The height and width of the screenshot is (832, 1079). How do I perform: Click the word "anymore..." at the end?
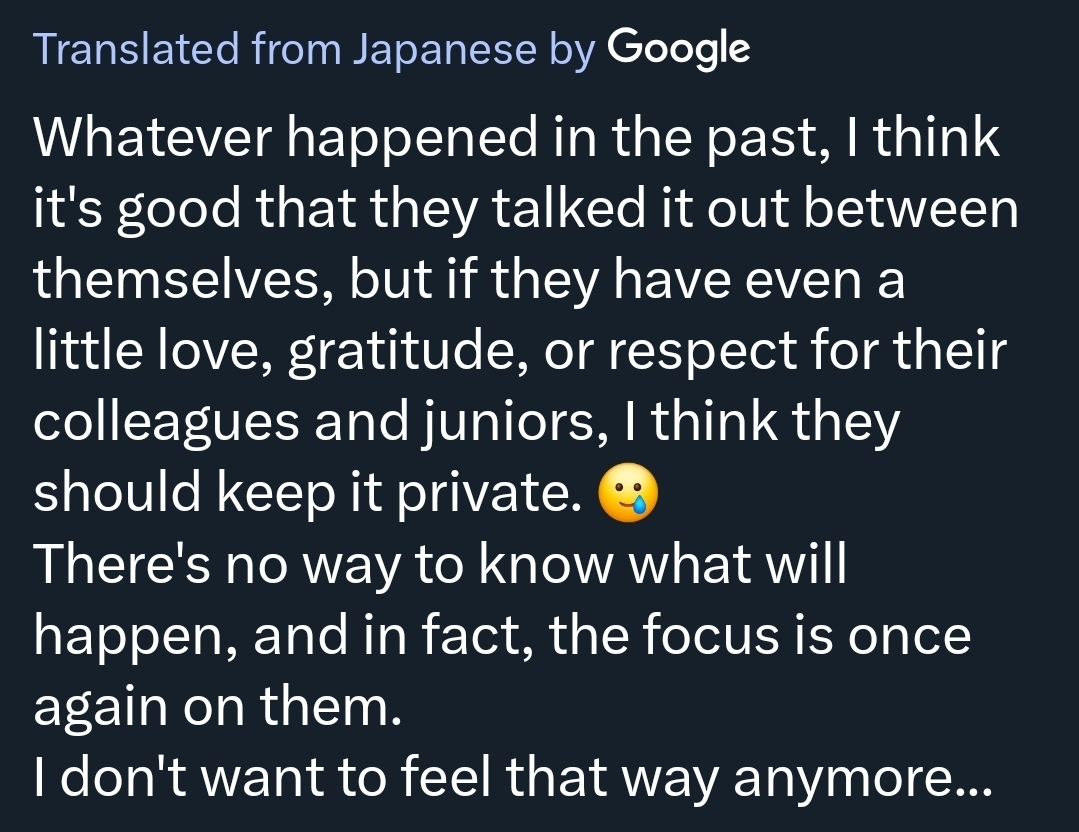(x=862, y=780)
